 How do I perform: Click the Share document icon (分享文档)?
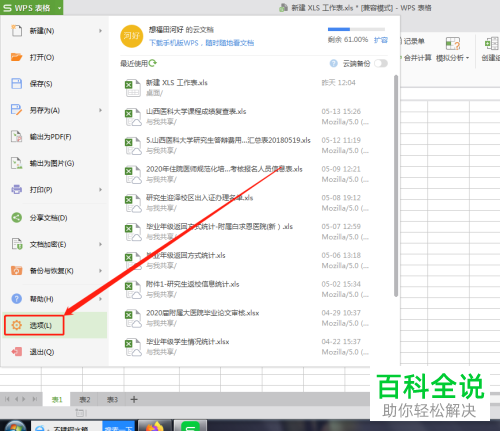17,218
